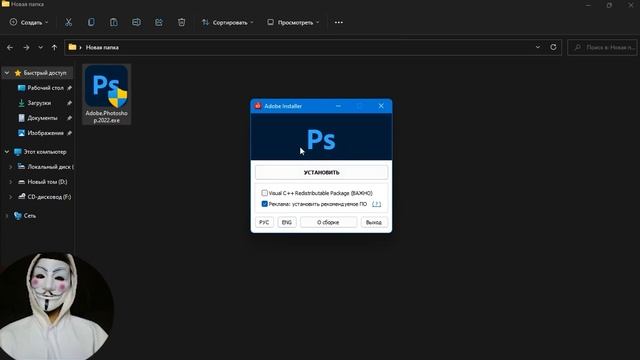
Task: Switch installer language to РУС
Action: coord(264,222)
